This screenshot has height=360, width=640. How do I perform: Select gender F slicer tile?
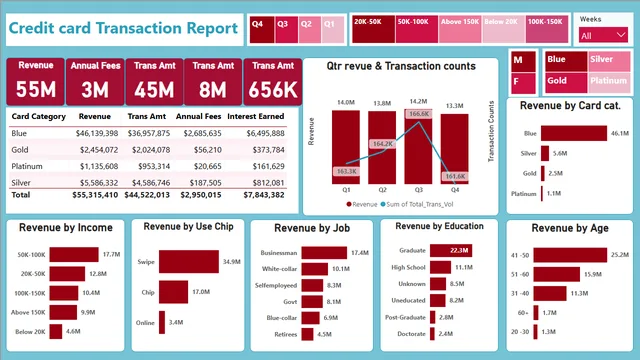[x=523, y=83]
